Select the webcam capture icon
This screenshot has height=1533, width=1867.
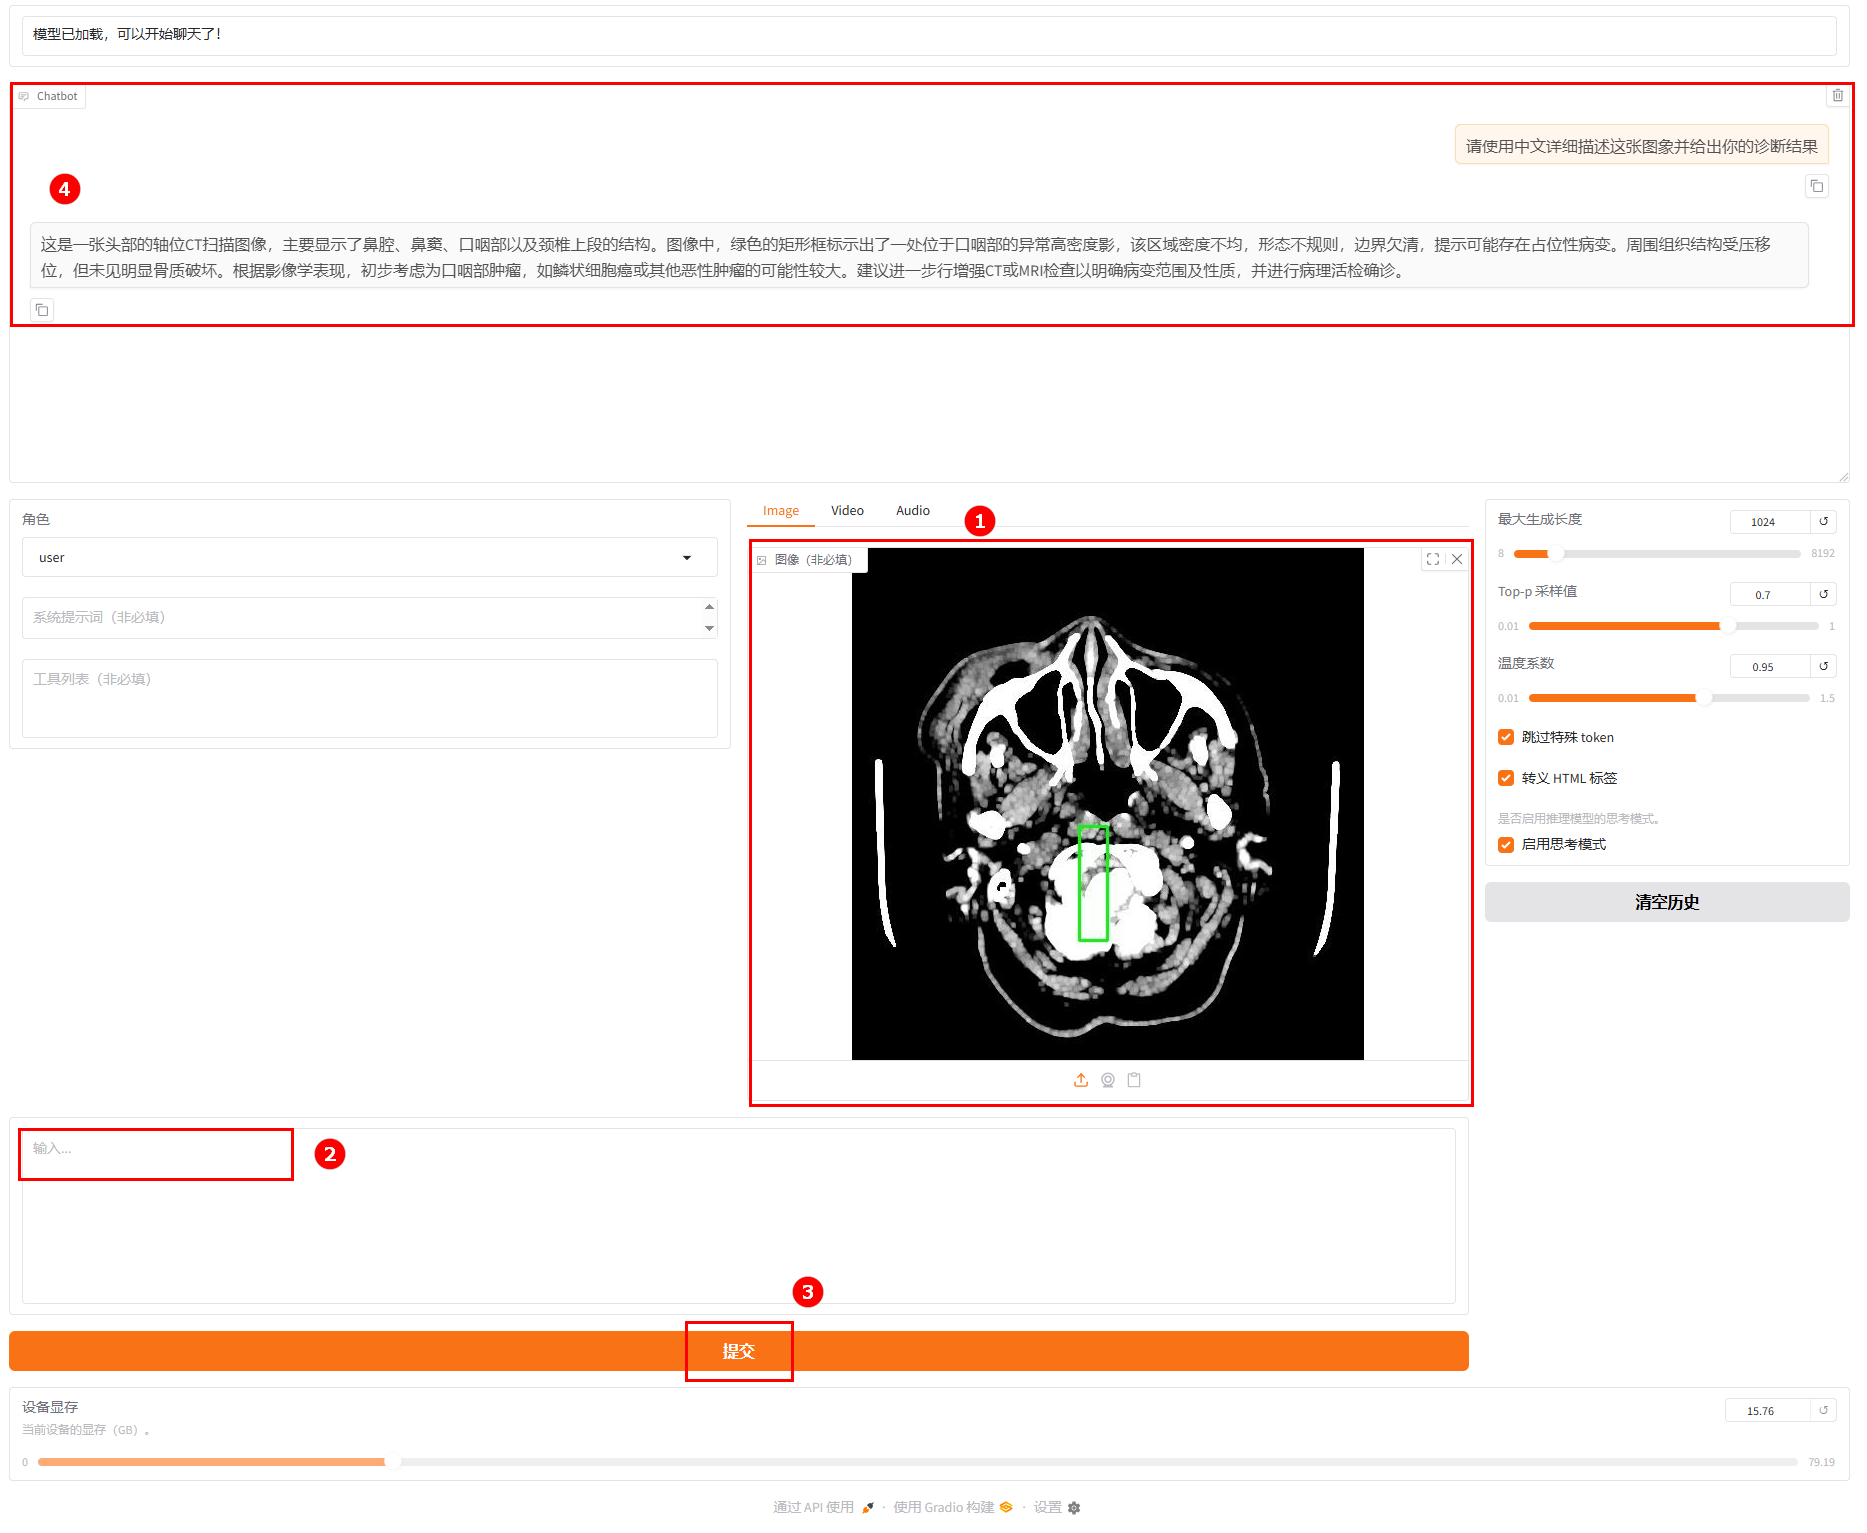click(x=1107, y=1080)
